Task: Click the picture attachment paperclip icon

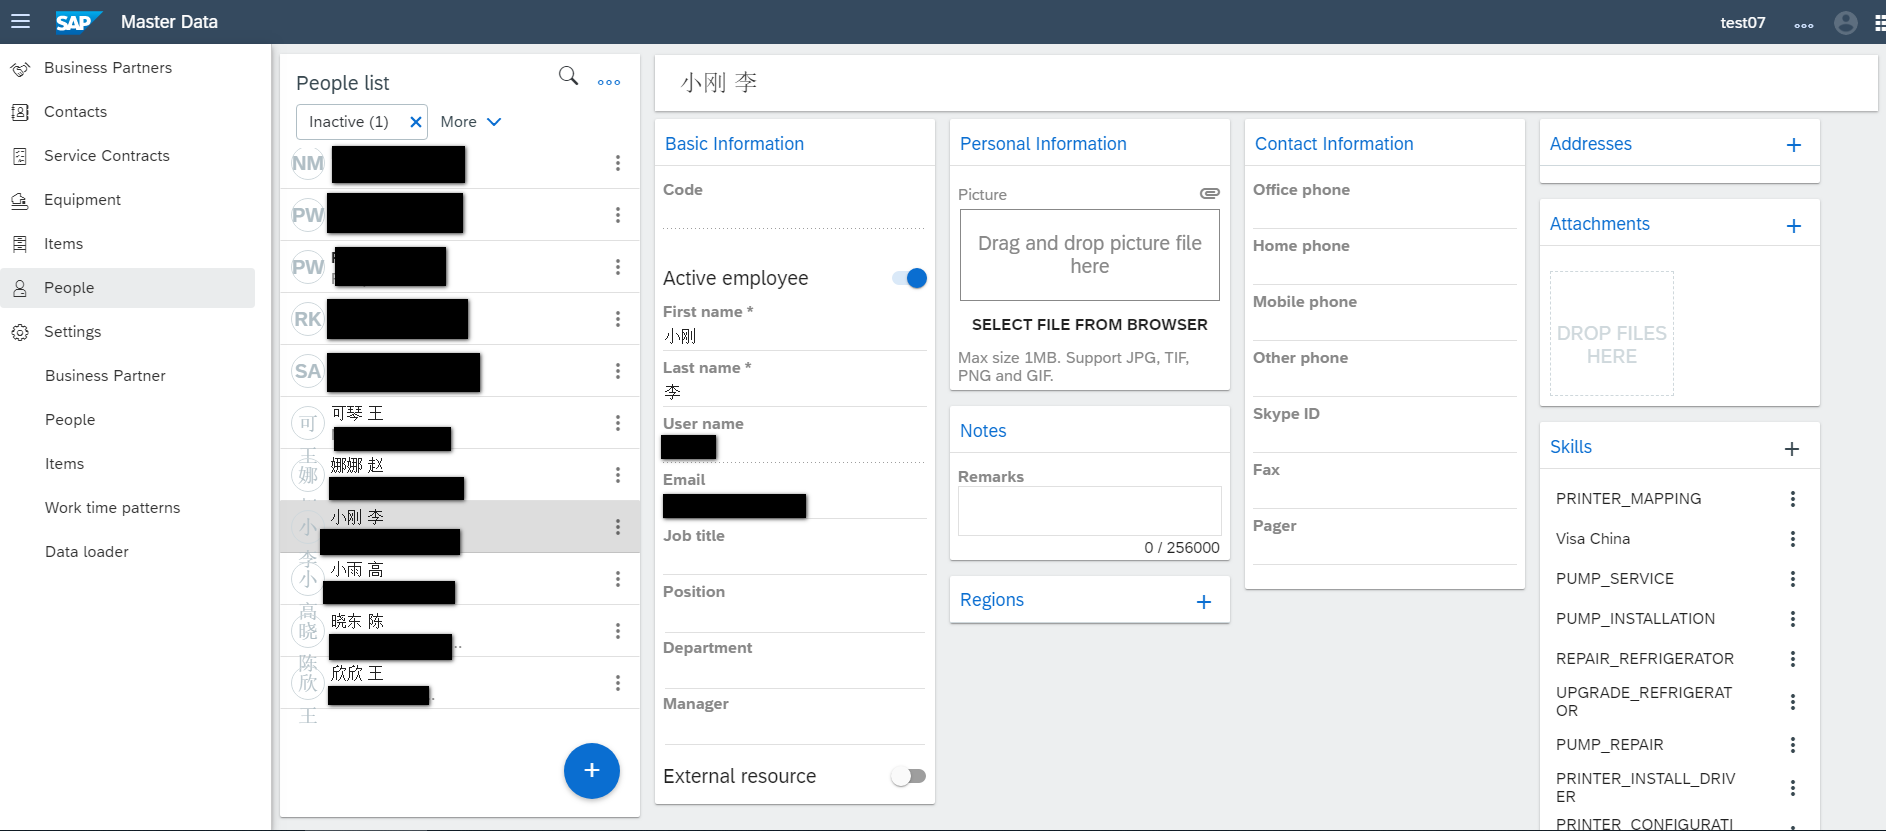Action: tap(1209, 193)
